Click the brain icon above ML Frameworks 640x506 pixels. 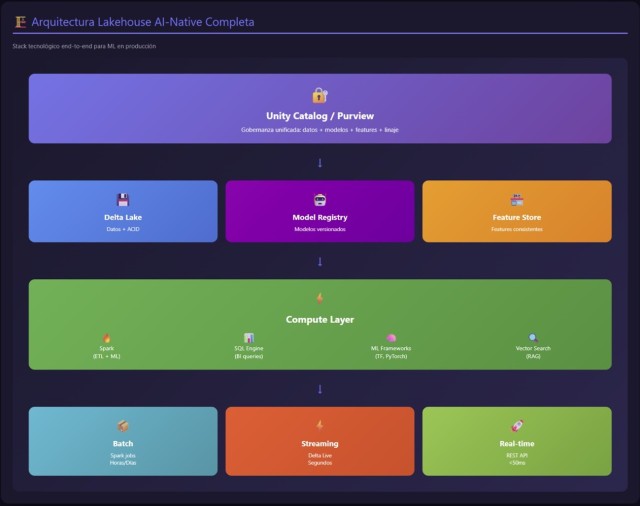tap(392, 338)
